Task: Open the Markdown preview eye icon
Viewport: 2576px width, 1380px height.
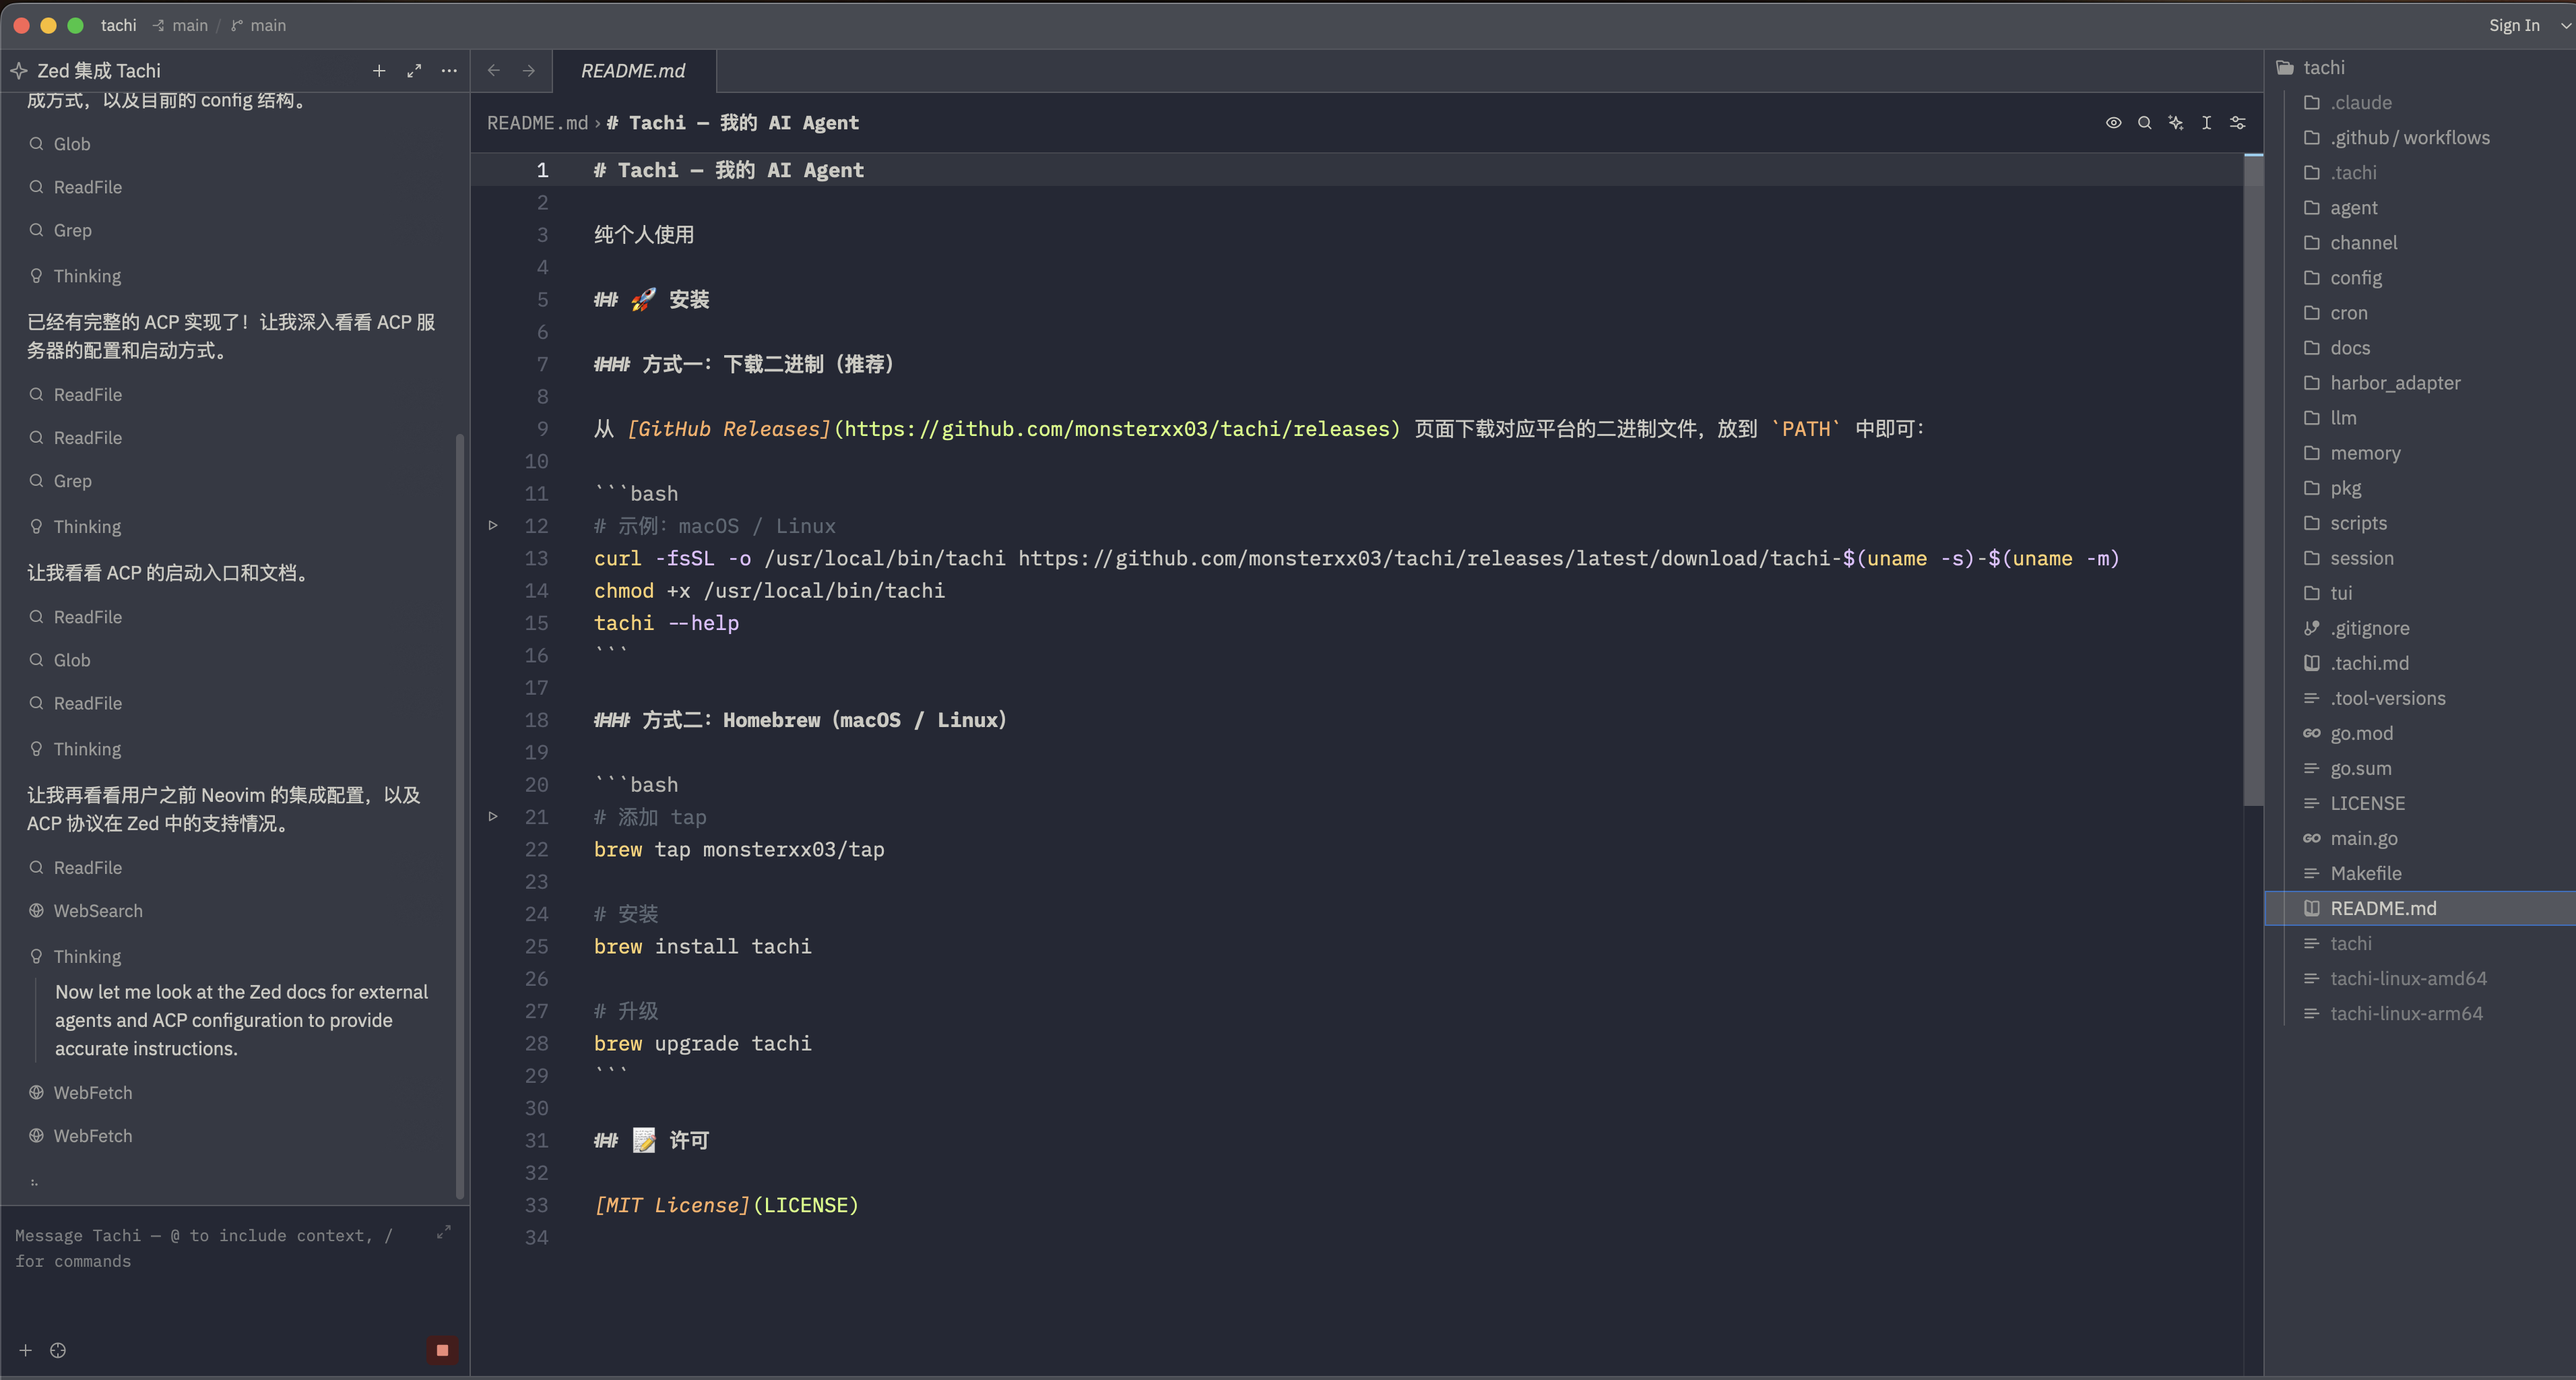Action: (2113, 123)
